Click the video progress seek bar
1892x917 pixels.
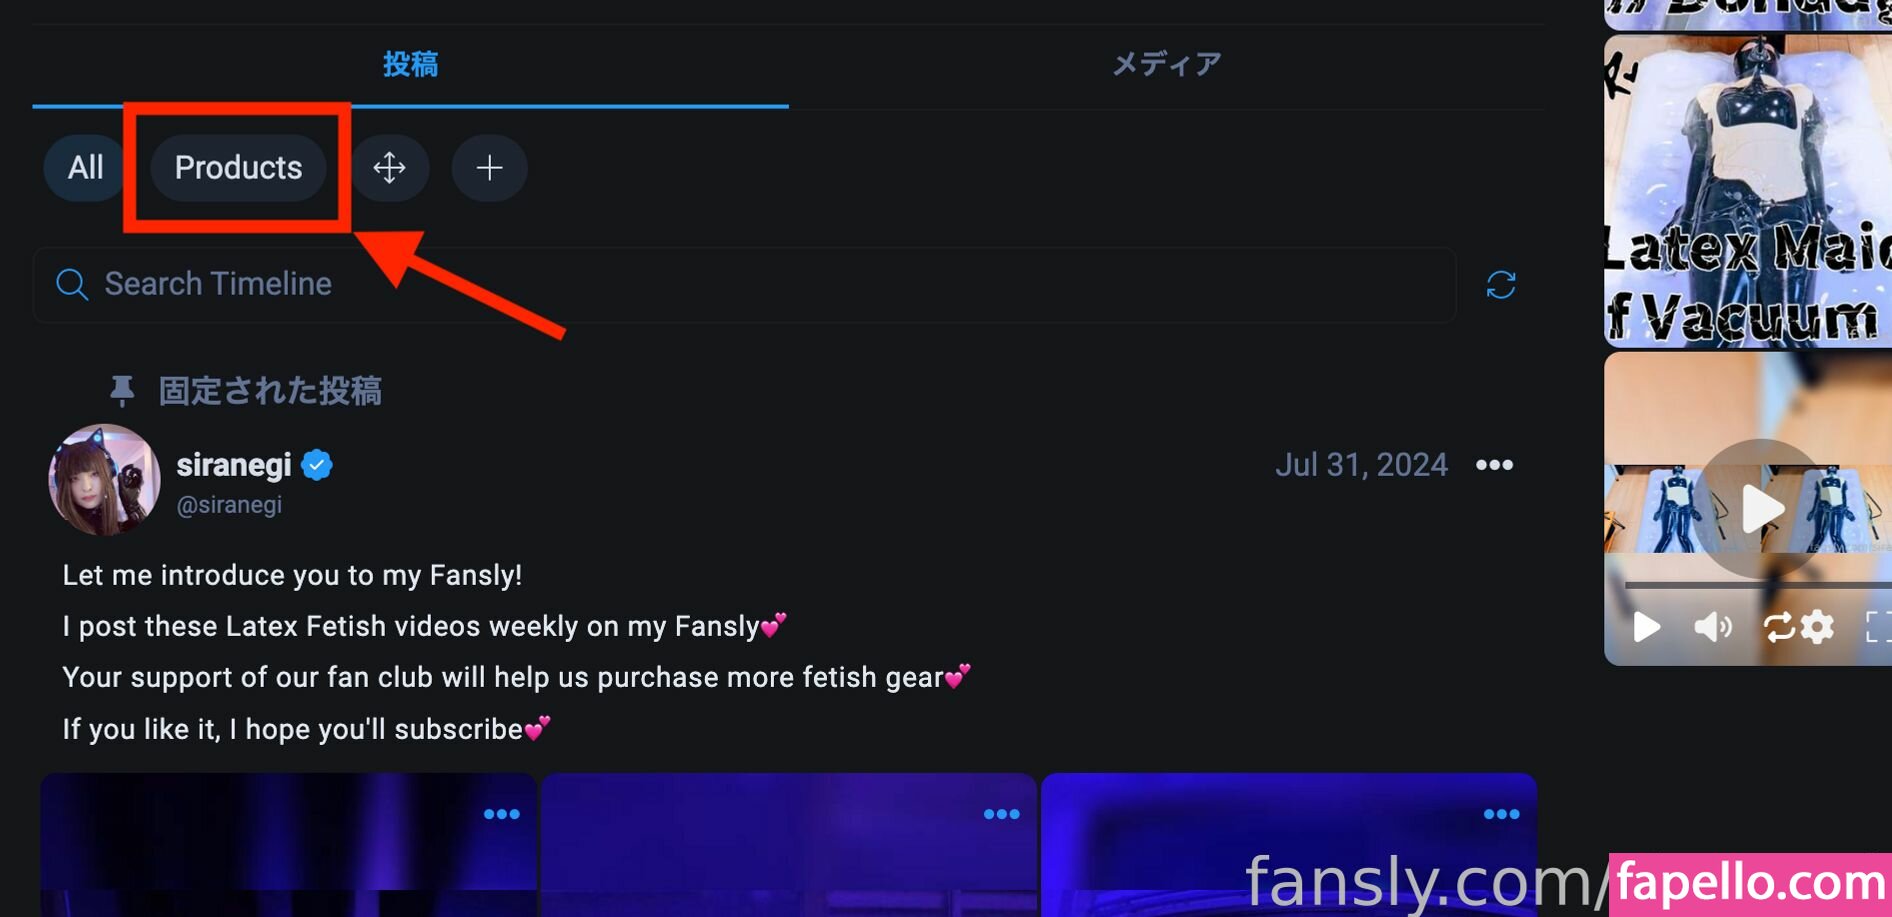(x=1758, y=585)
